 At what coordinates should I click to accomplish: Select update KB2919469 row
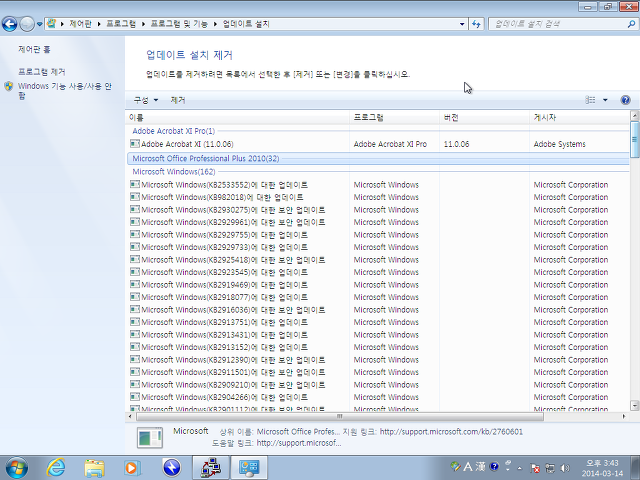click(x=378, y=285)
